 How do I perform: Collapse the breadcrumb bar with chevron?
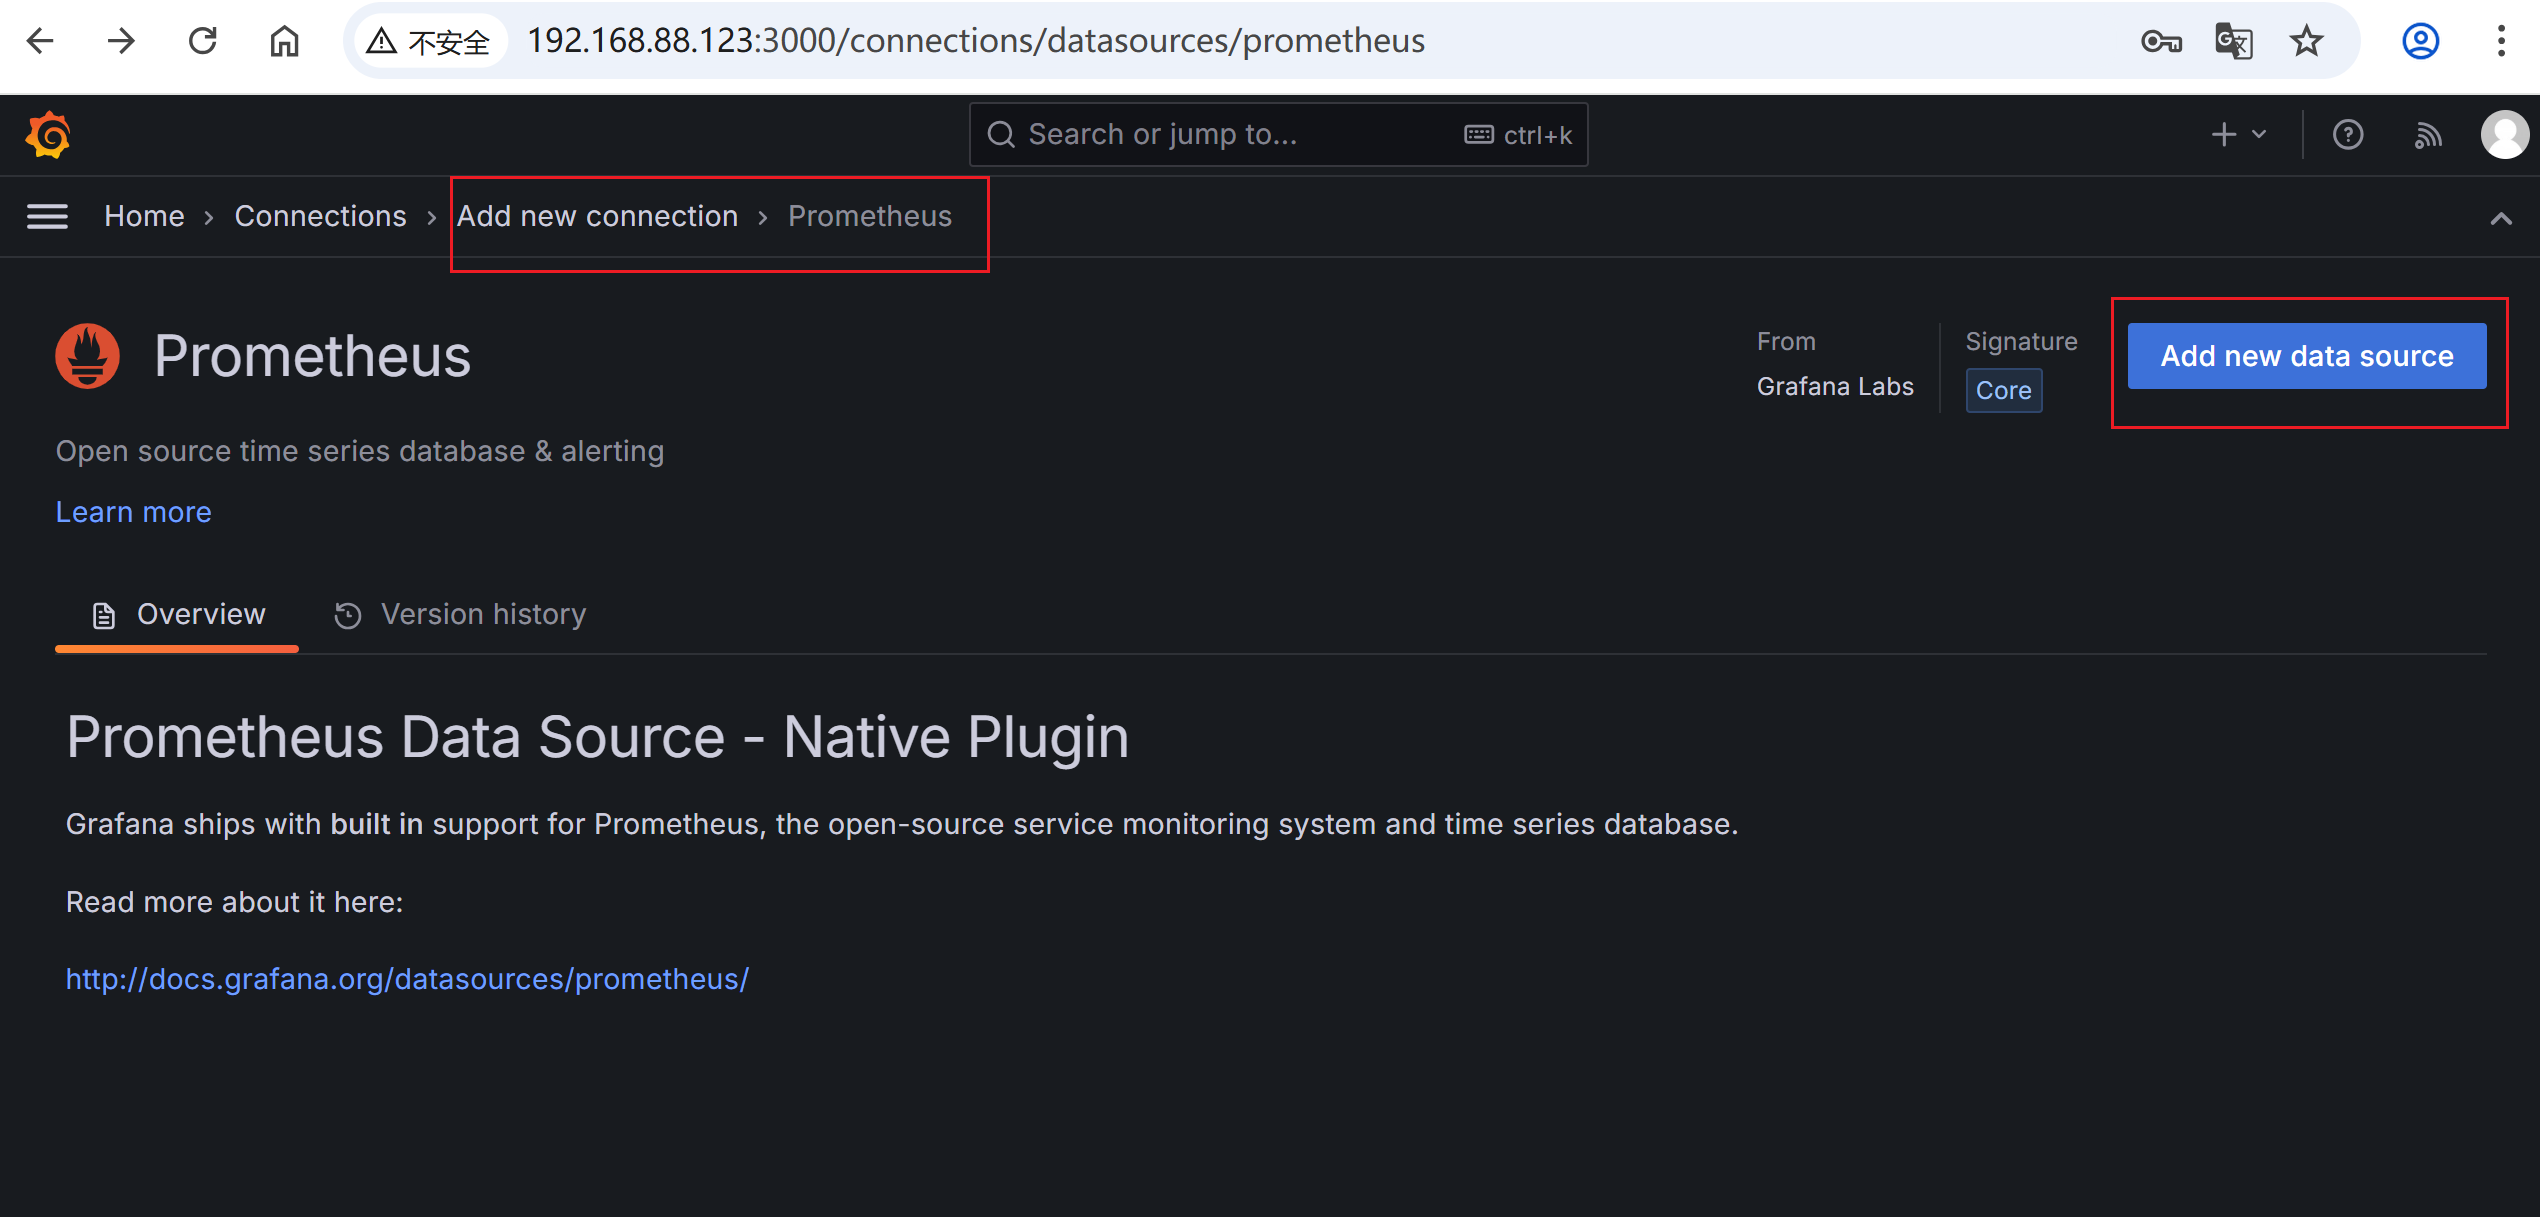2501,219
